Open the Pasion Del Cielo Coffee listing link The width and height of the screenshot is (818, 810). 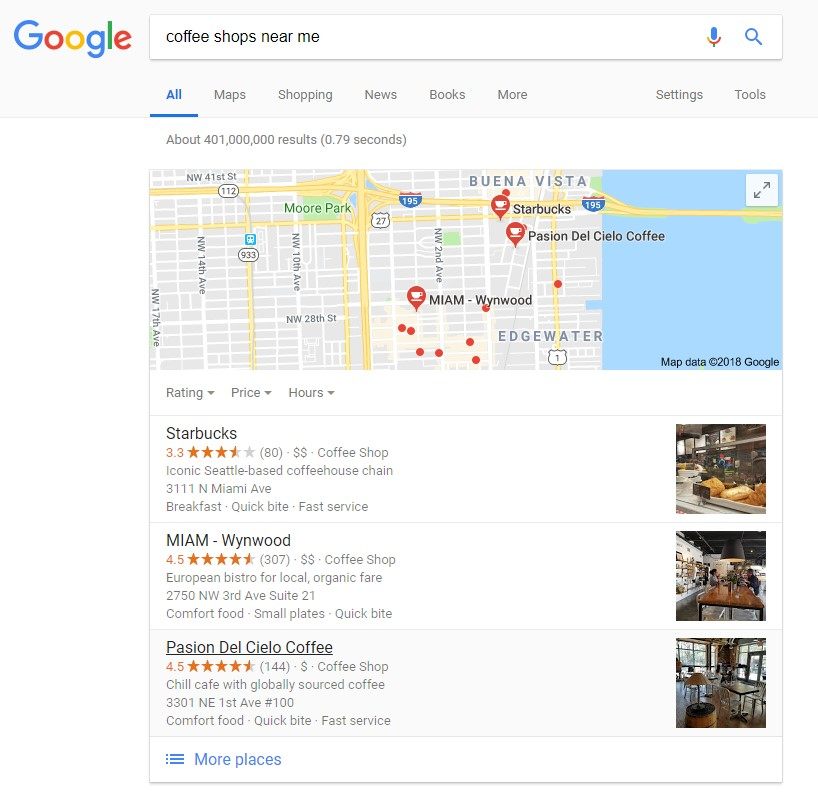click(x=249, y=647)
